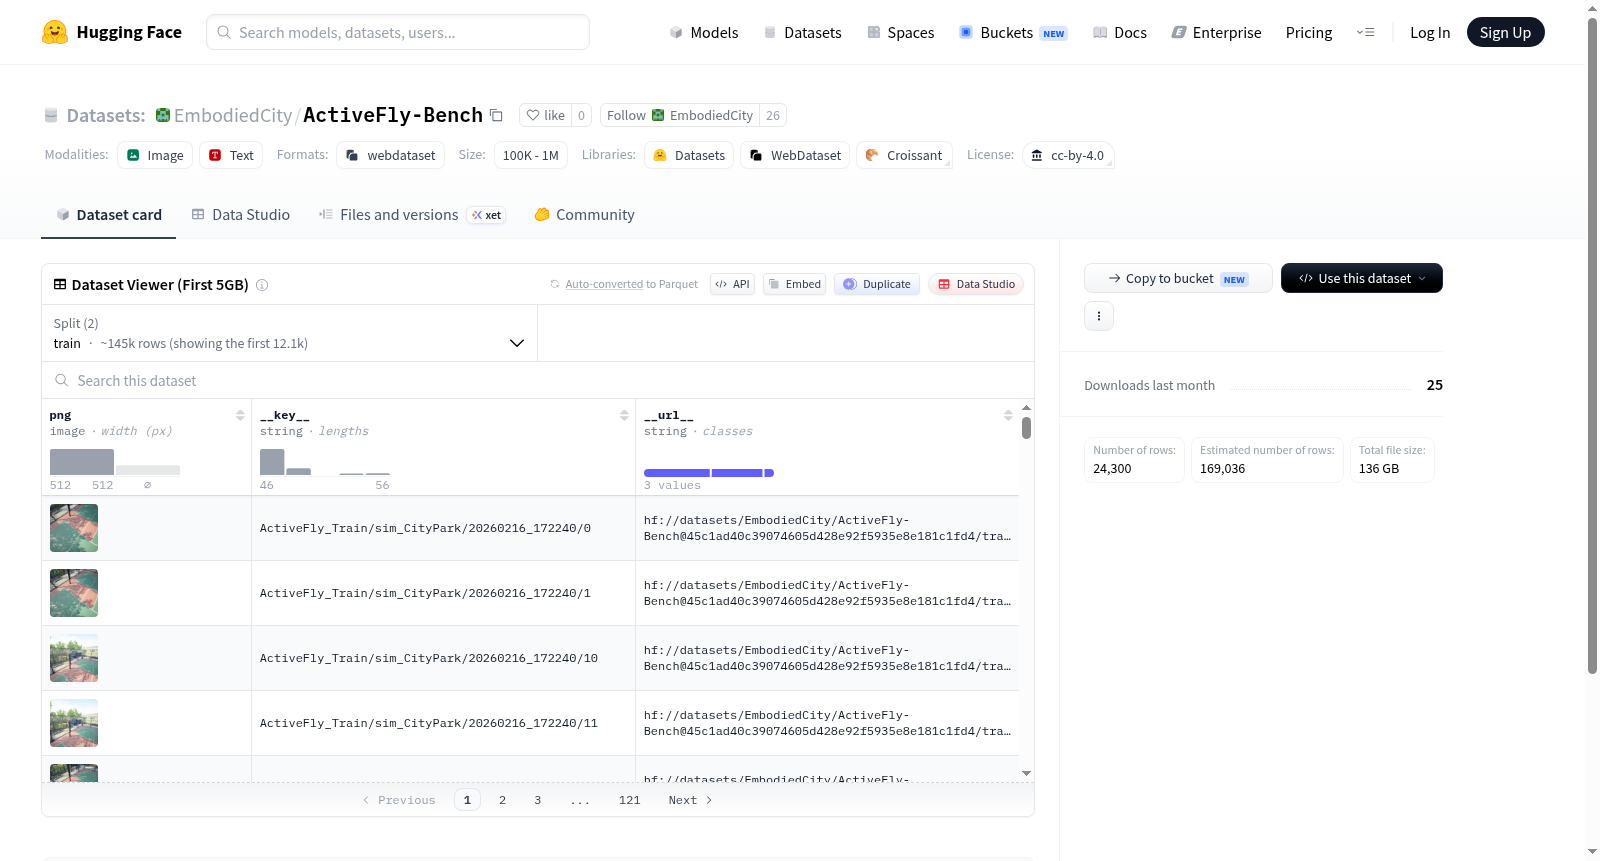1600x861 pixels.
Task: Open Docs in the top navigation
Action: point(1120,32)
